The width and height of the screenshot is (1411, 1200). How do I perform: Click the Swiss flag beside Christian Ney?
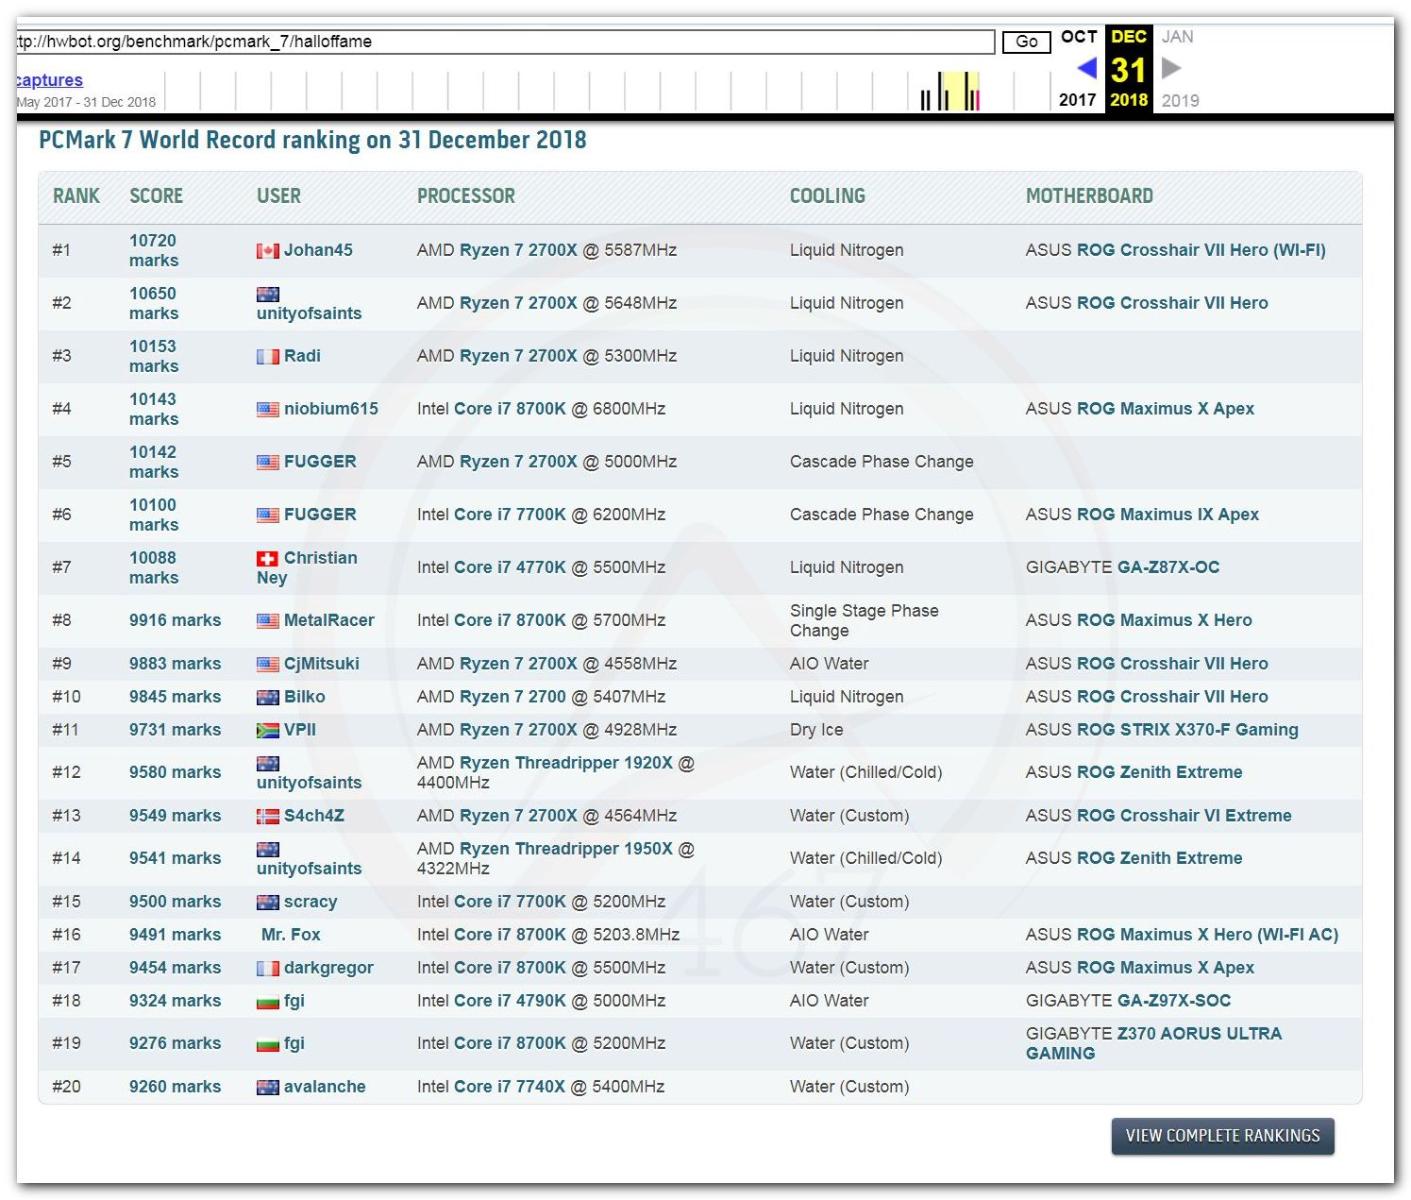click(267, 559)
